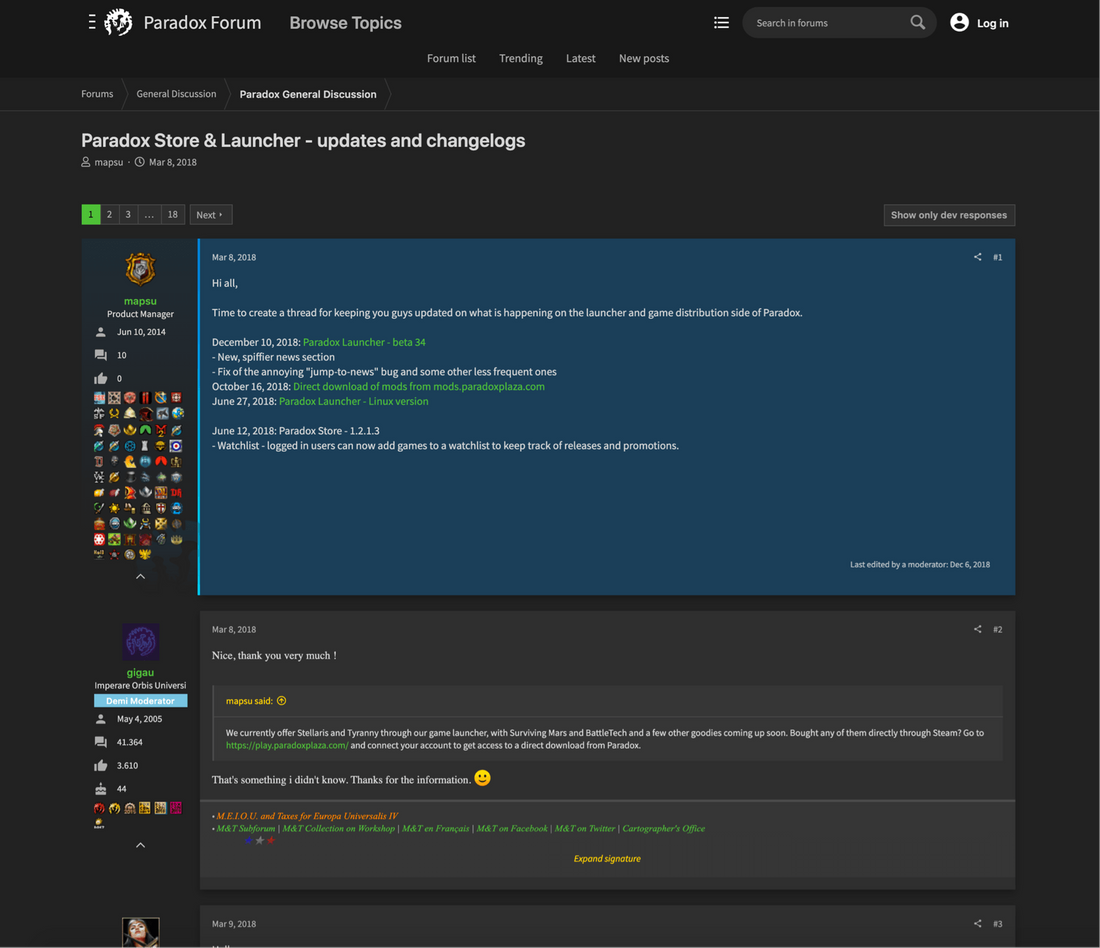The width and height of the screenshot is (1100, 948).
Task: Click mapsu's avatar badge
Action: [140, 269]
